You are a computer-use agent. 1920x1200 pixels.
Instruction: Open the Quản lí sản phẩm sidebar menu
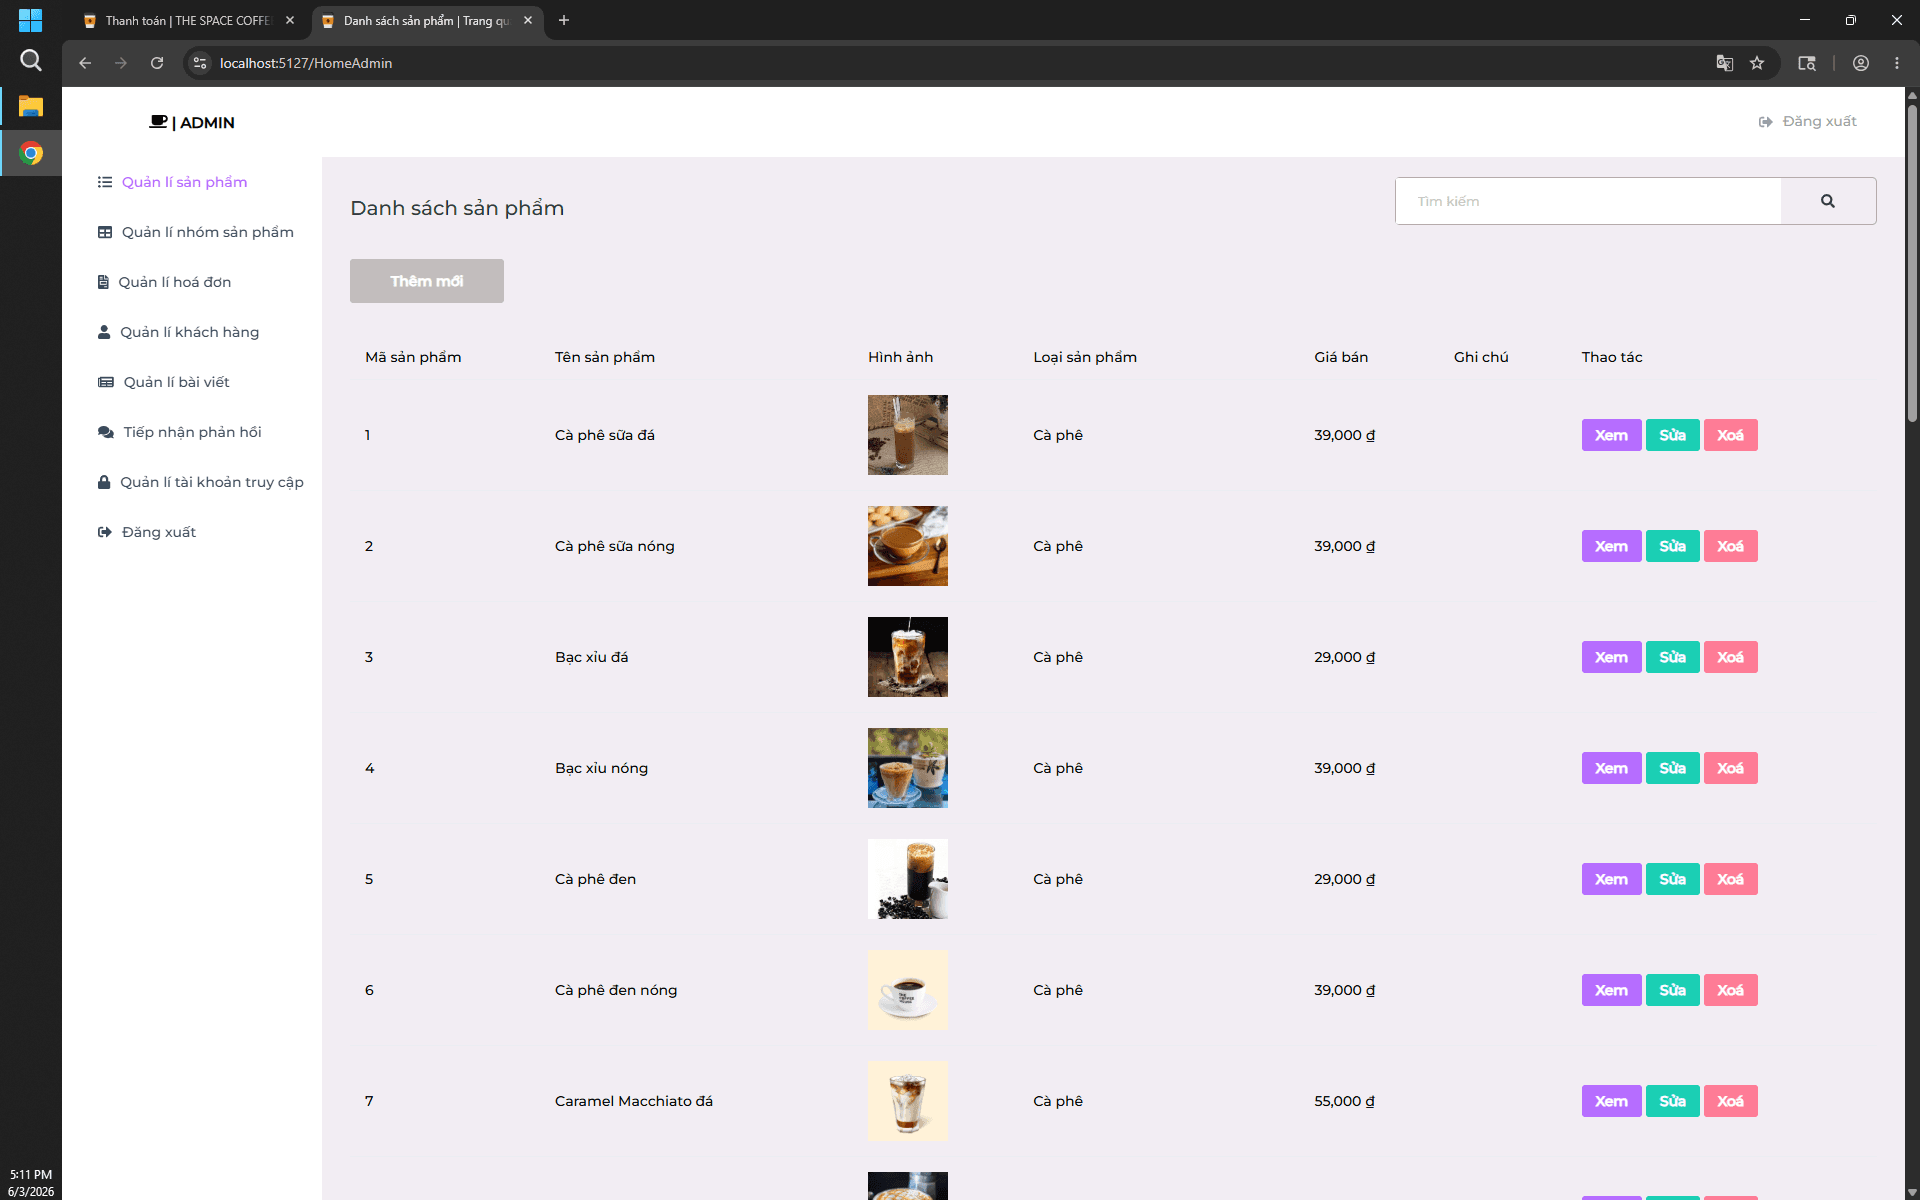[x=172, y=182]
